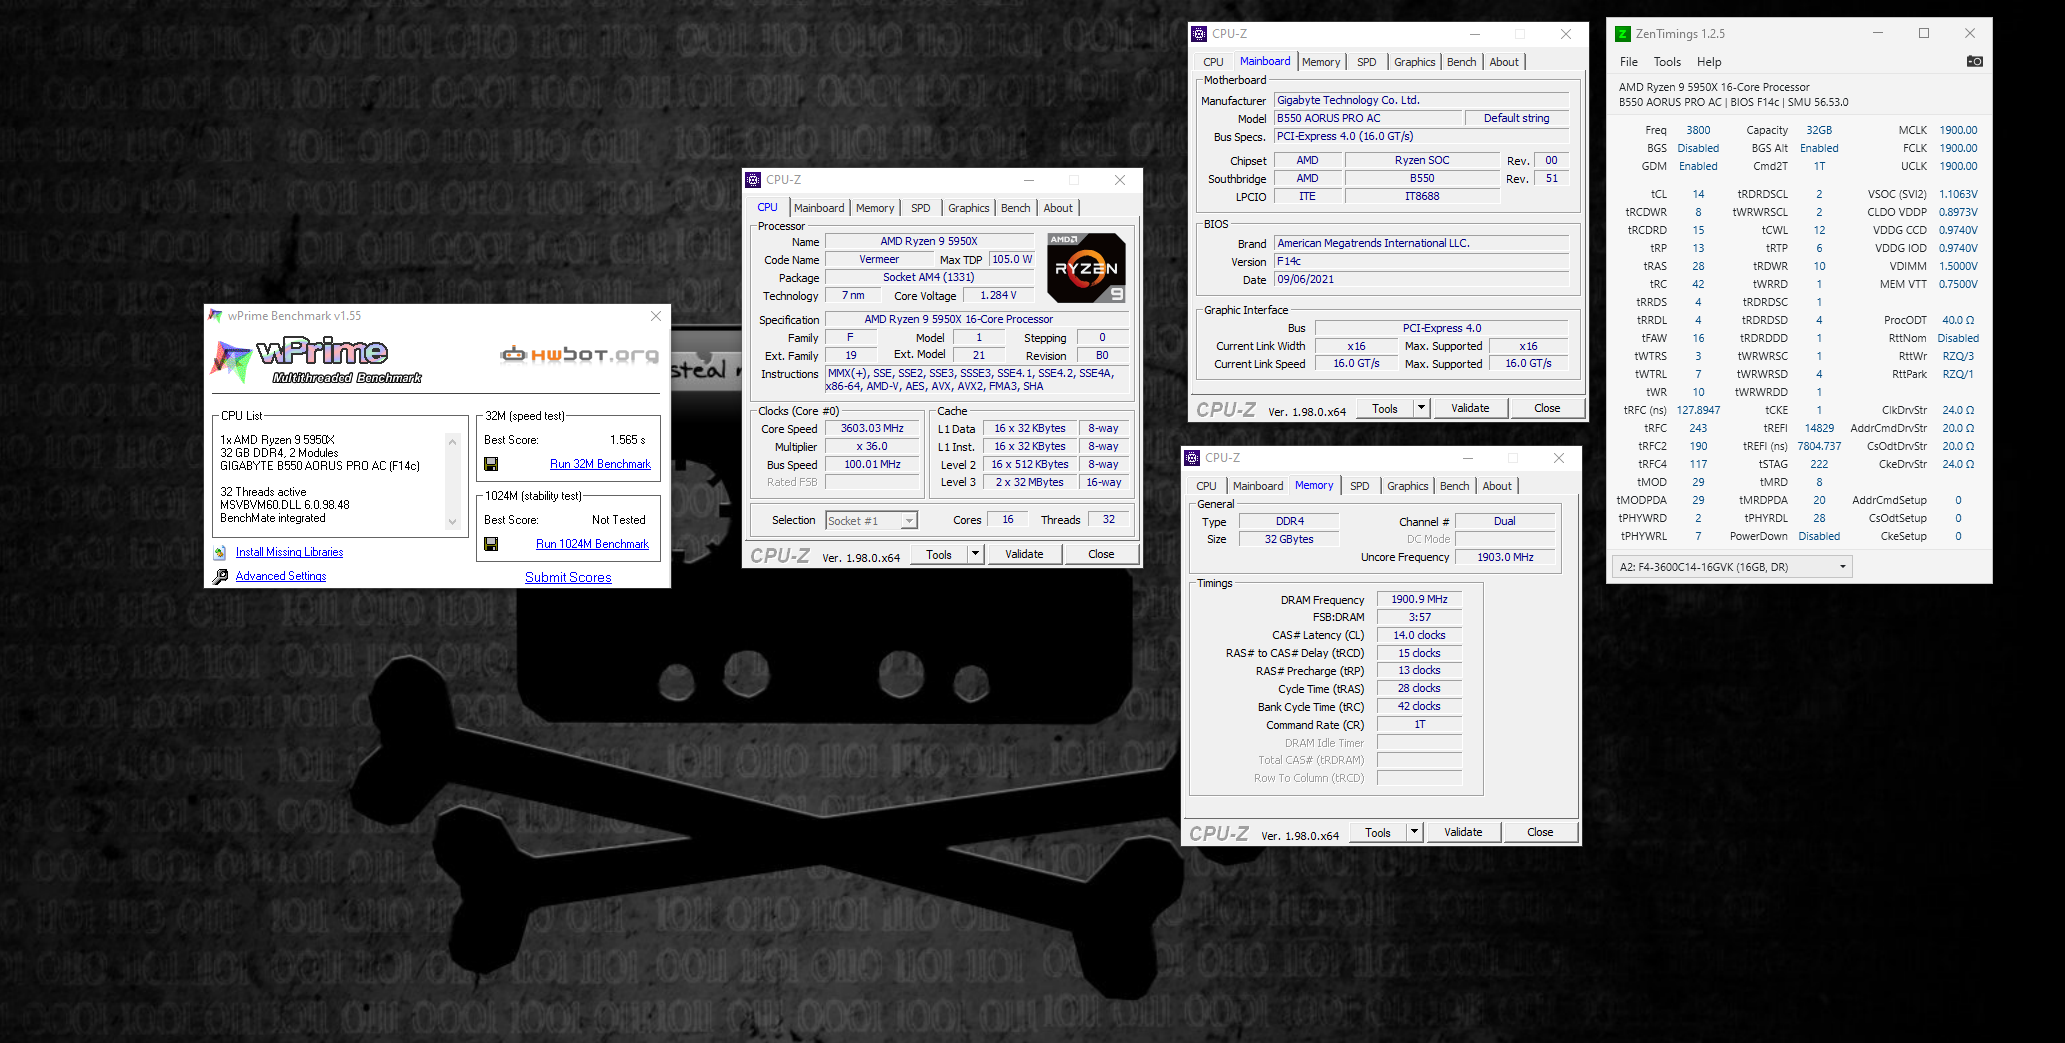The width and height of the screenshot is (2065, 1043).
Task: Click the DRAM Frequency 1900.9 MHz field
Action: (x=1419, y=599)
